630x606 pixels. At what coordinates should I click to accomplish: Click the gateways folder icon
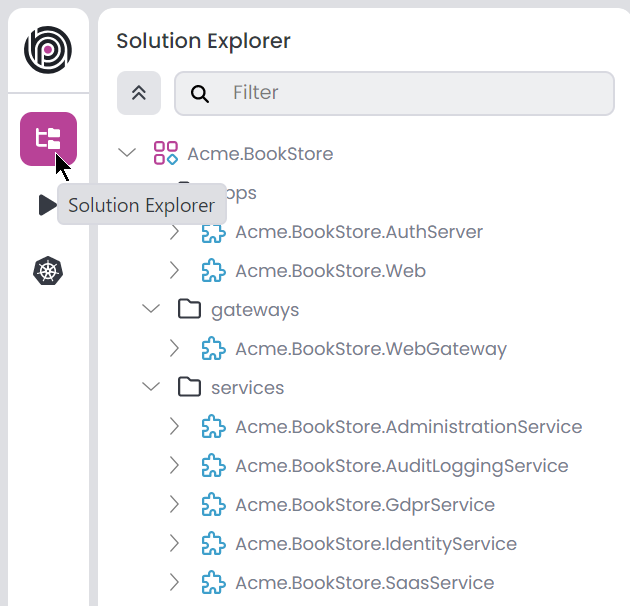point(189,310)
